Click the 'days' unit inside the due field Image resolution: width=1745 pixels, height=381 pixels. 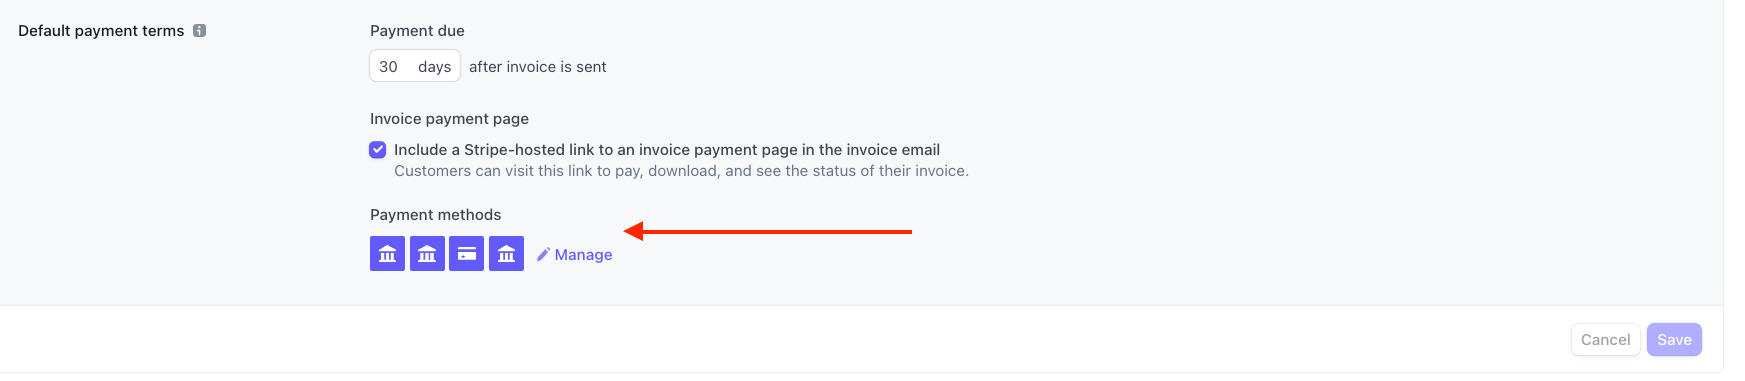[435, 67]
